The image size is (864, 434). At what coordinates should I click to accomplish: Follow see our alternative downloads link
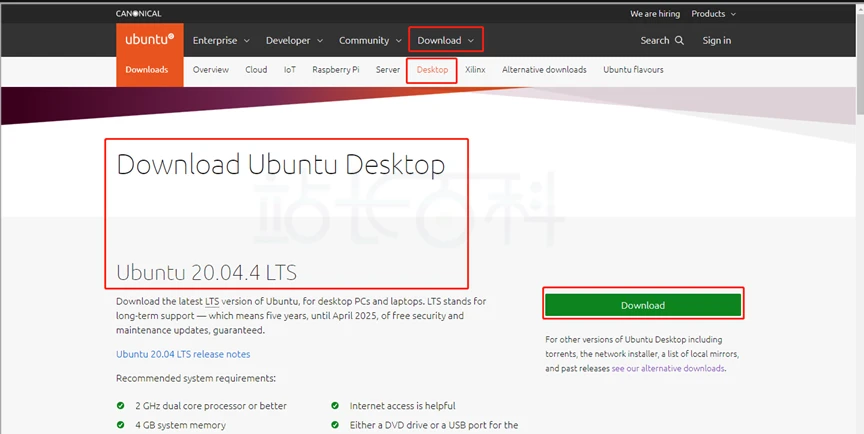[x=668, y=368]
